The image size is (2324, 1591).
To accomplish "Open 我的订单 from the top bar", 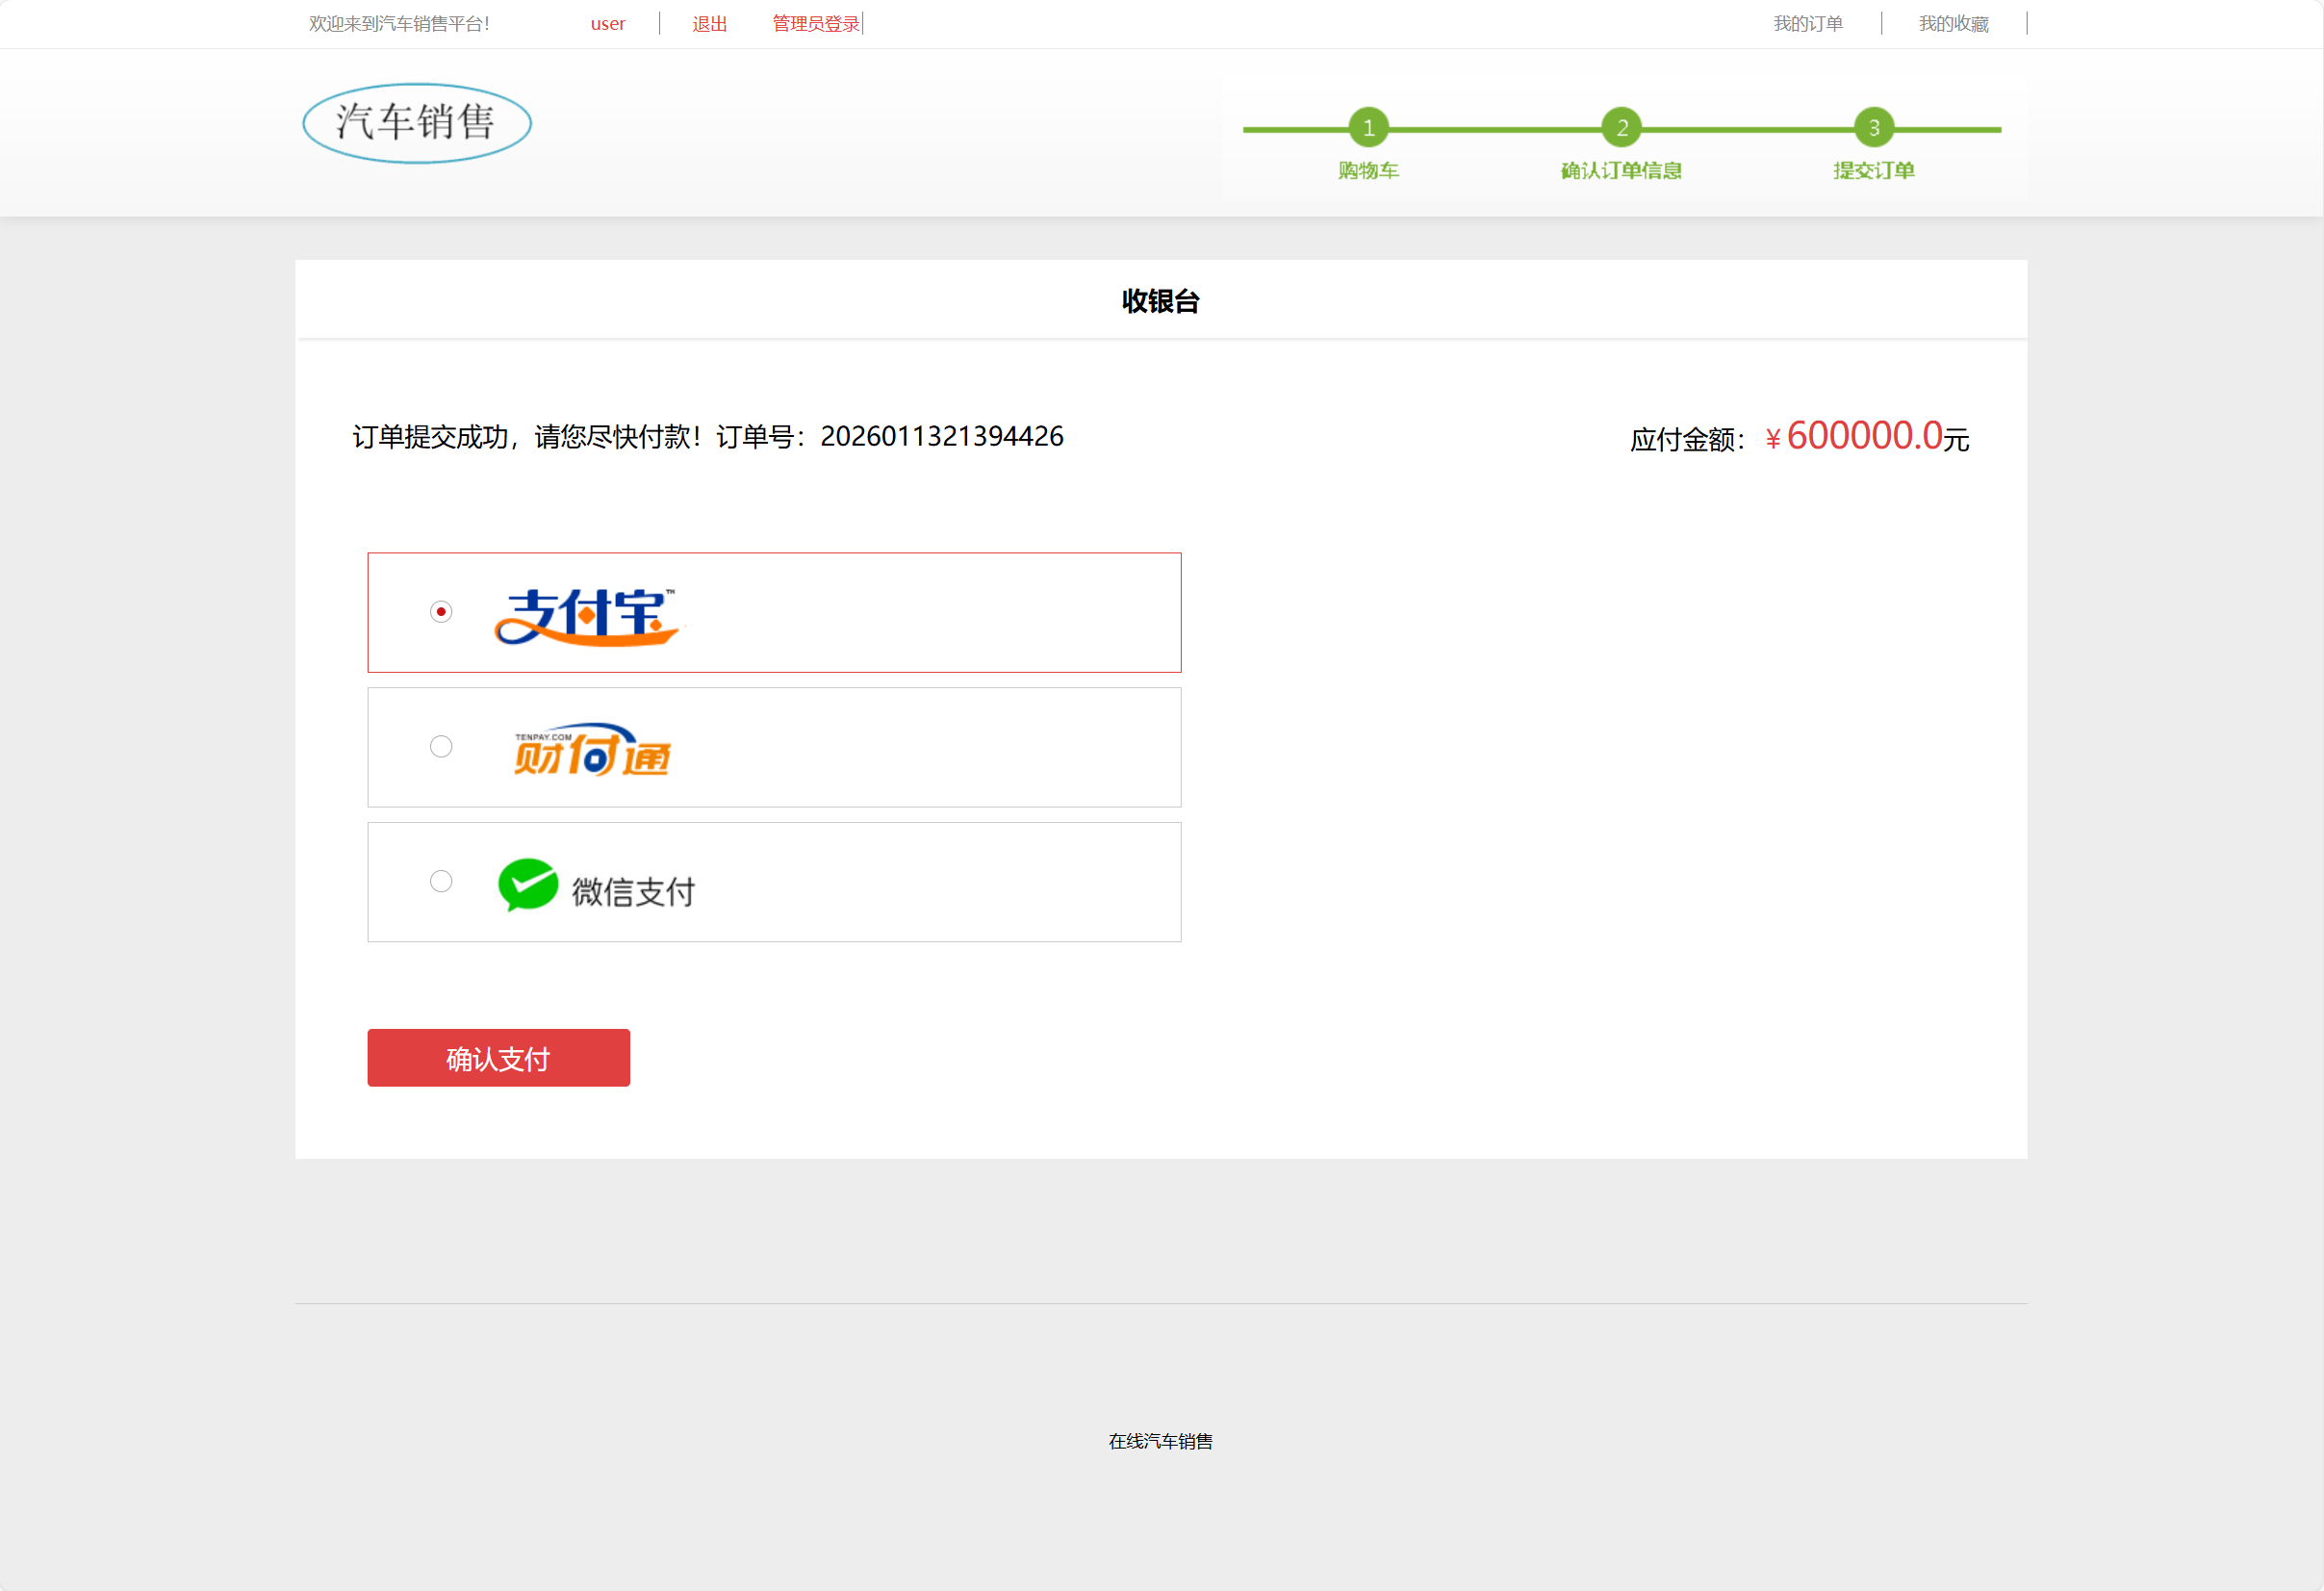I will click(x=1807, y=23).
